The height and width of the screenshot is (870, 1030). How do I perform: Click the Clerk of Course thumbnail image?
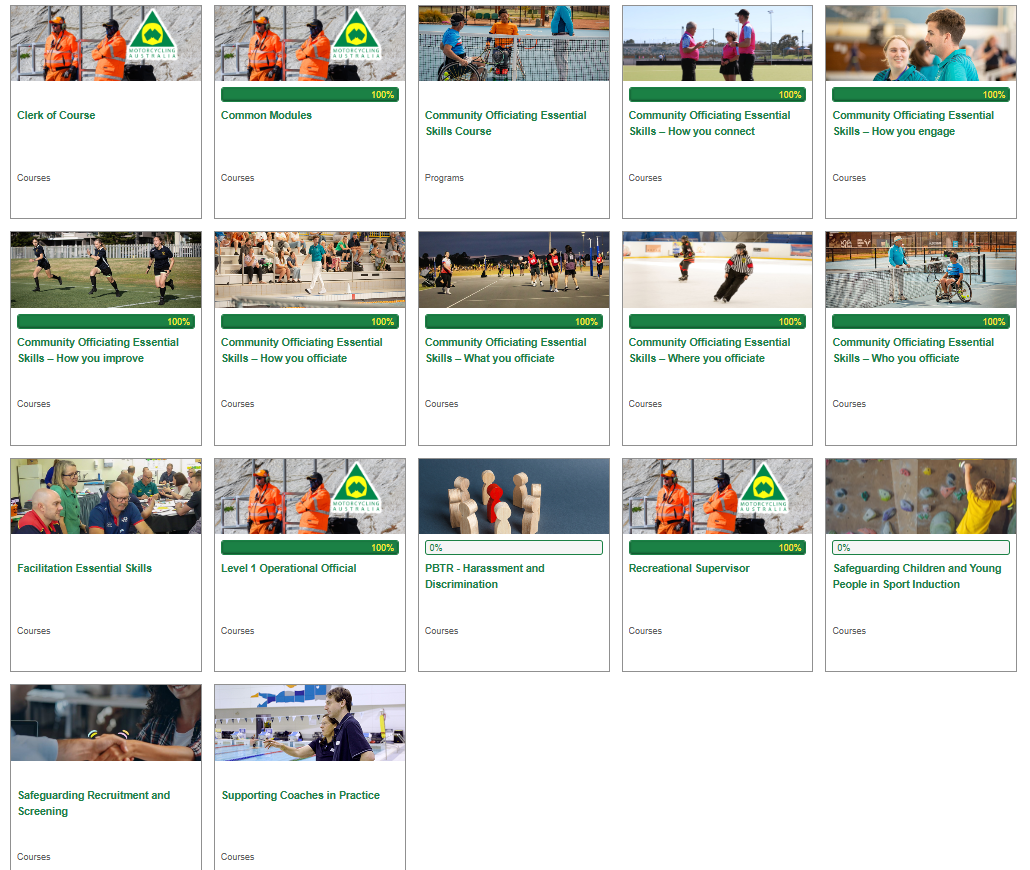[x=106, y=43]
